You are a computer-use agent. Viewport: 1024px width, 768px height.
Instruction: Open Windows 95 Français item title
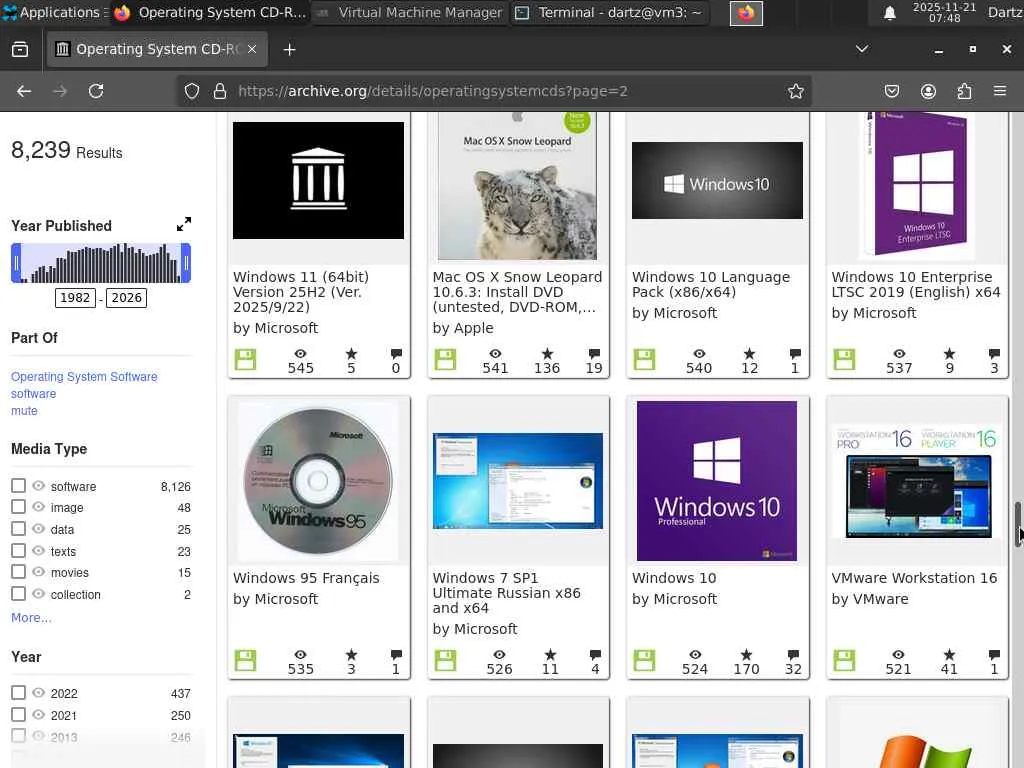306,578
